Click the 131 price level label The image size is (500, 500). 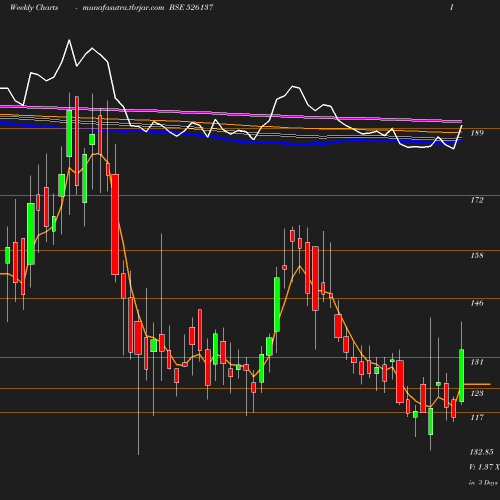pos(477,362)
